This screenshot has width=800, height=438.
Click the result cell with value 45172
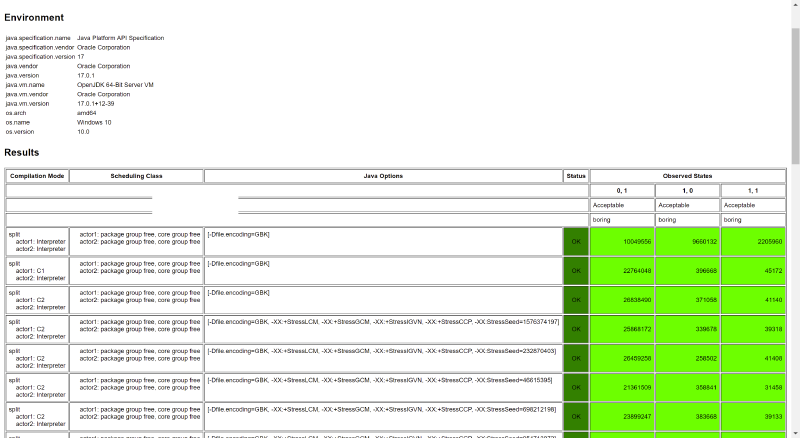753,270
